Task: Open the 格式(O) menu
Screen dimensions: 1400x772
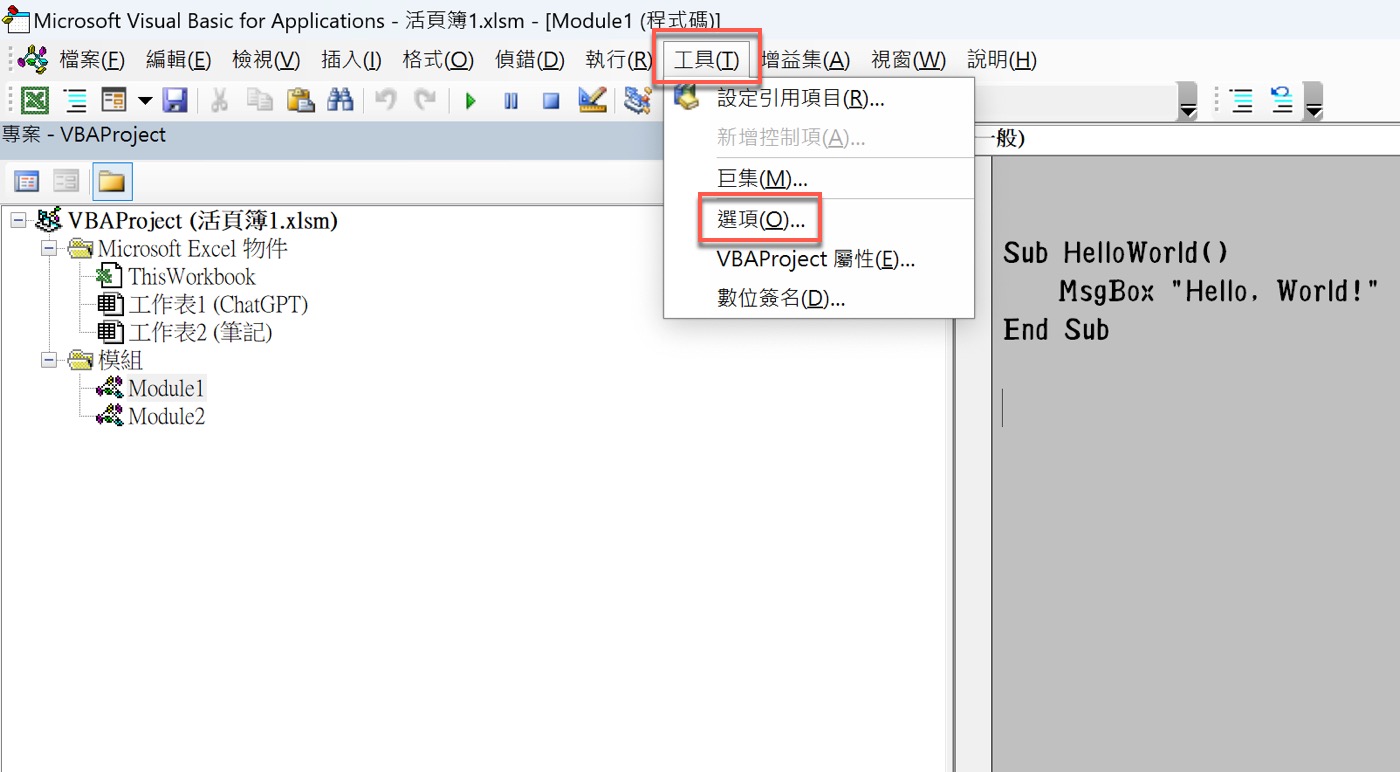Action: click(x=438, y=60)
